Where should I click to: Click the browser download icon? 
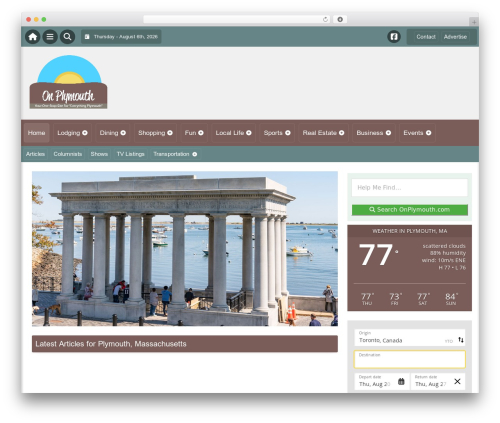point(340,19)
